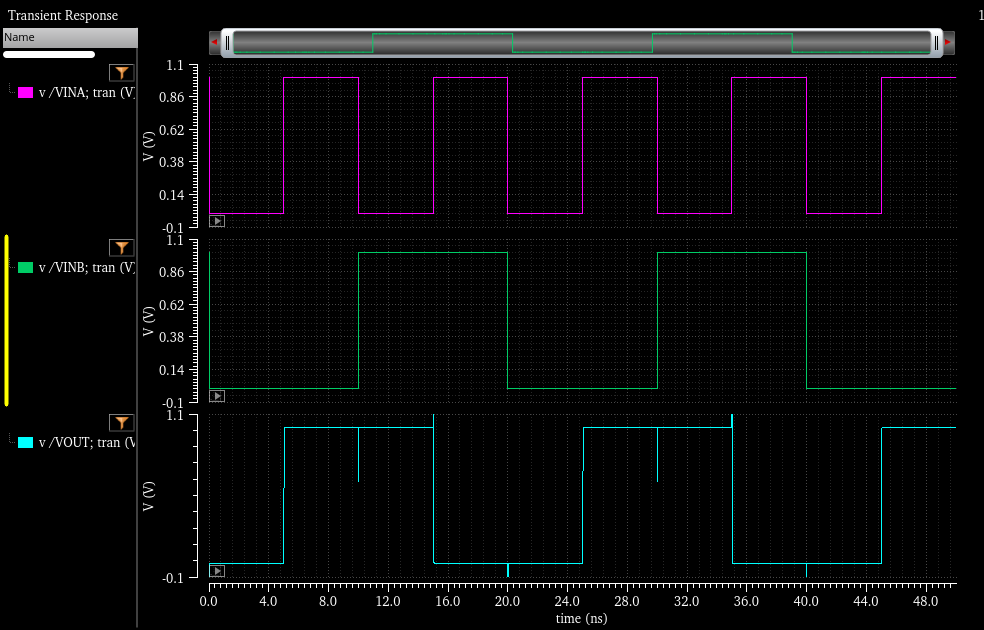Click the time (ns) axis label
984x630 pixels.
click(x=582, y=618)
